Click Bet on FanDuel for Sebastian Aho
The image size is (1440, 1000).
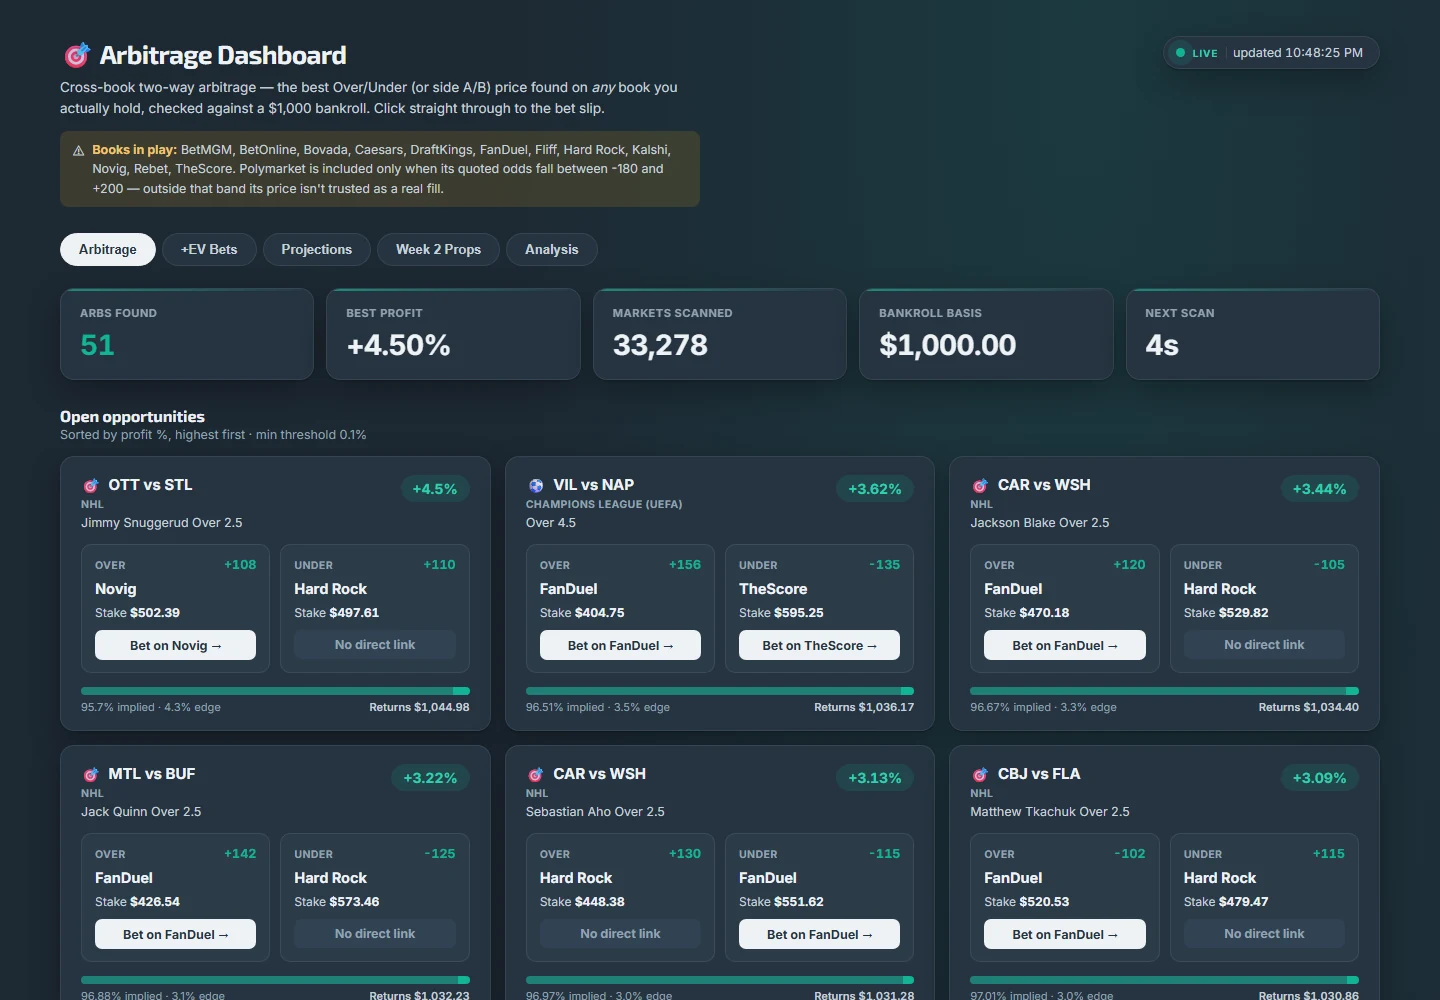coord(819,934)
